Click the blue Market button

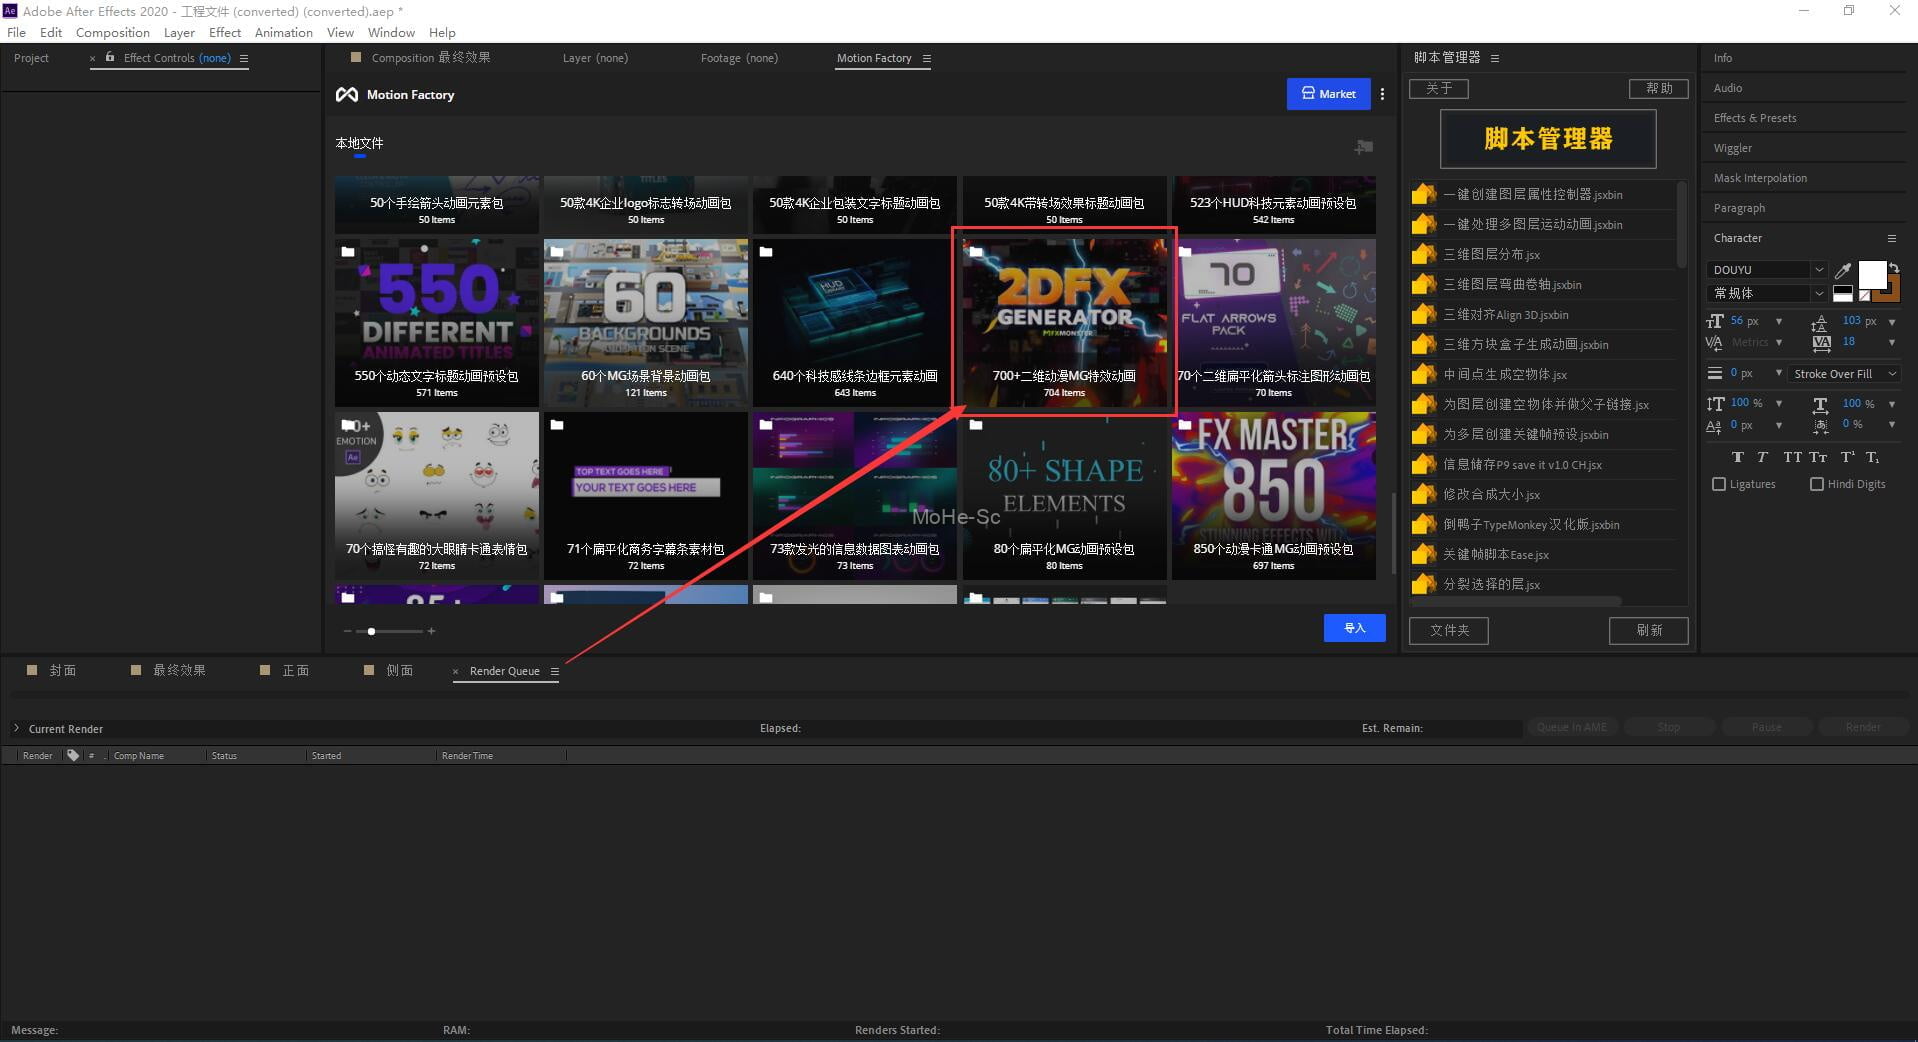click(x=1327, y=94)
